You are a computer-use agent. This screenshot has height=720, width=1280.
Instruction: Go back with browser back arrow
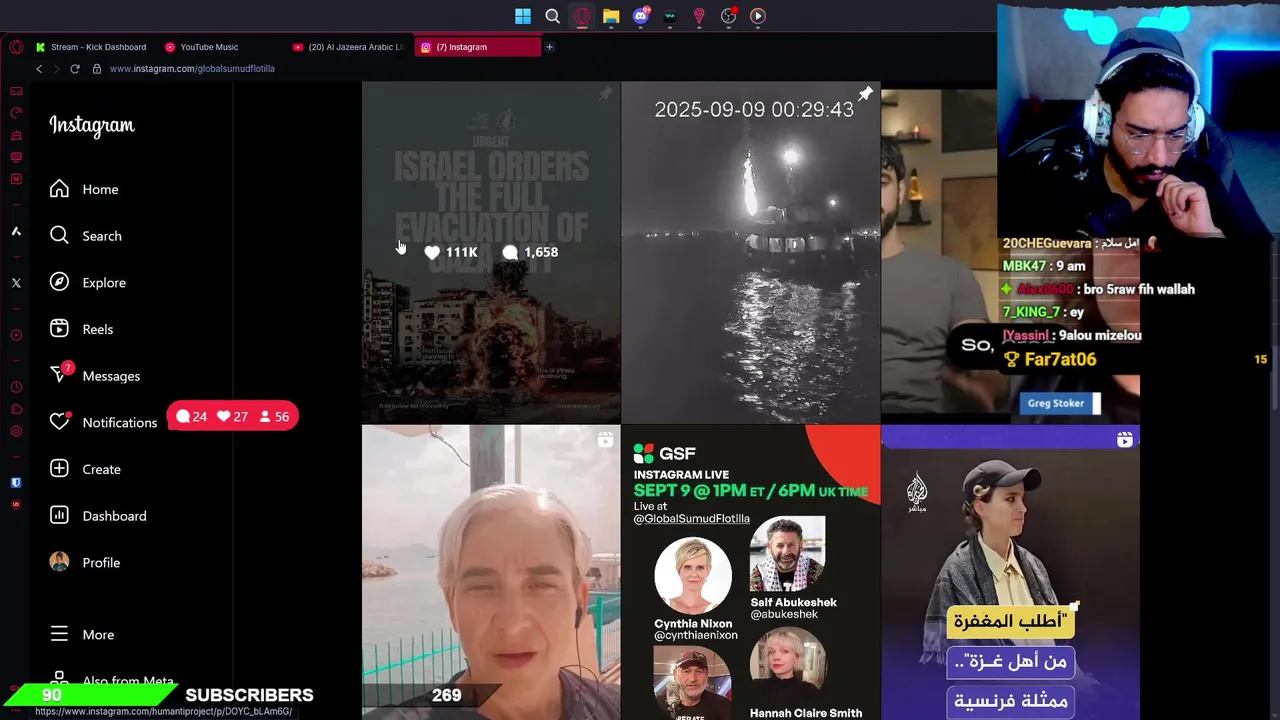tap(39, 69)
